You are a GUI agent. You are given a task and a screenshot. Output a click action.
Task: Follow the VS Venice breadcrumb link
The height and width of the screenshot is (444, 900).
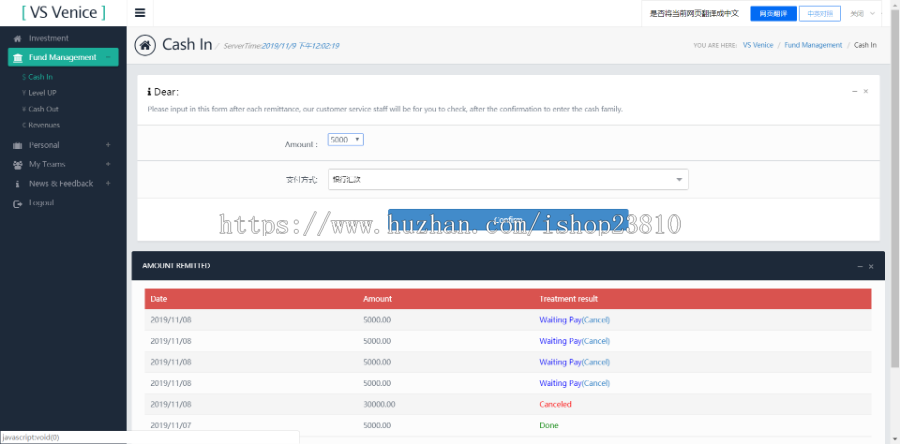tap(758, 45)
